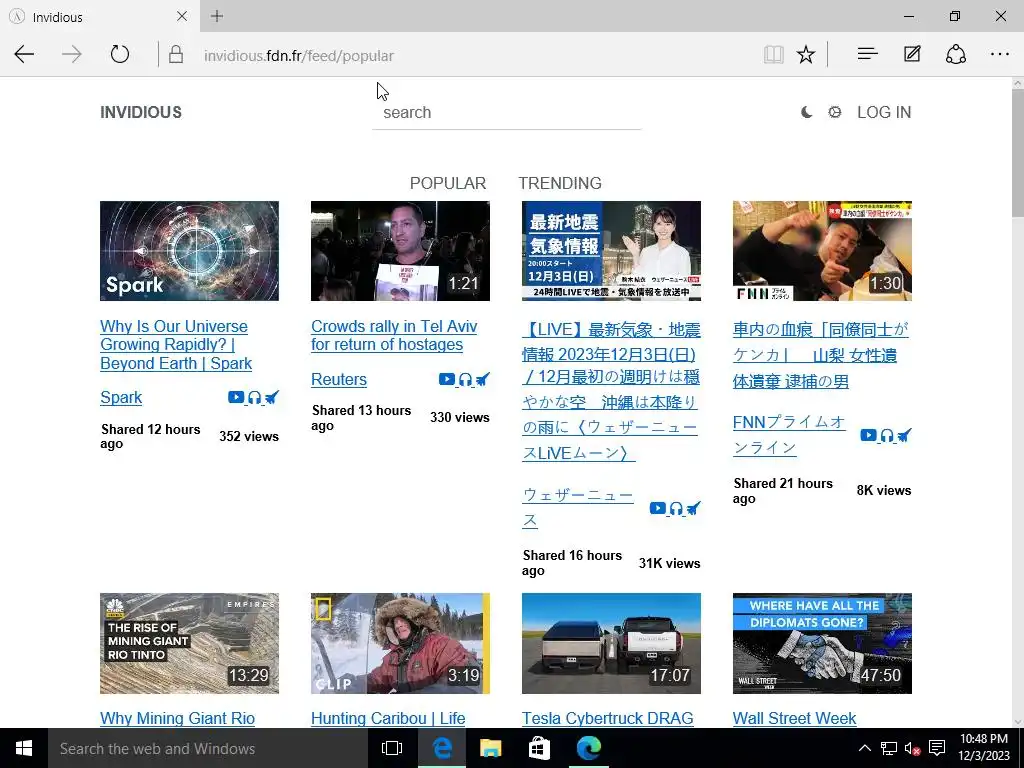Open File Explorer from the taskbar
The width and height of the screenshot is (1024, 768).
(490, 748)
